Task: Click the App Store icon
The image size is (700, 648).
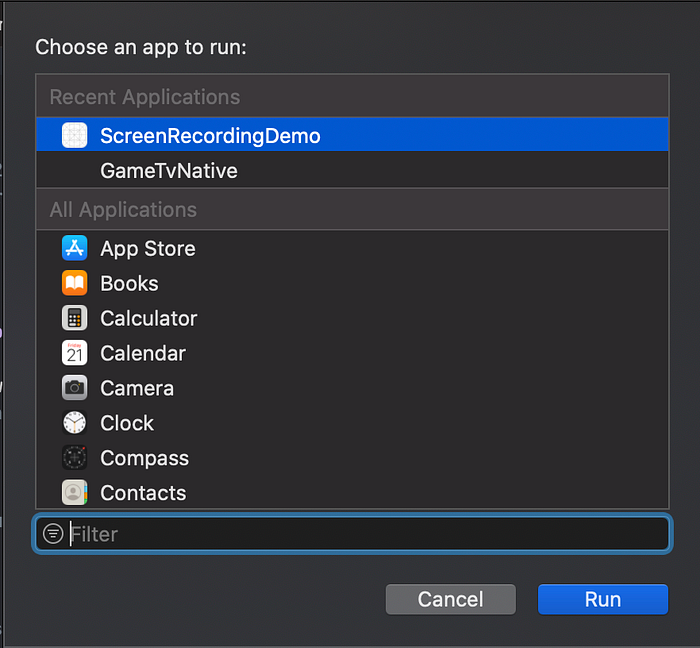Action: [75, 248]
